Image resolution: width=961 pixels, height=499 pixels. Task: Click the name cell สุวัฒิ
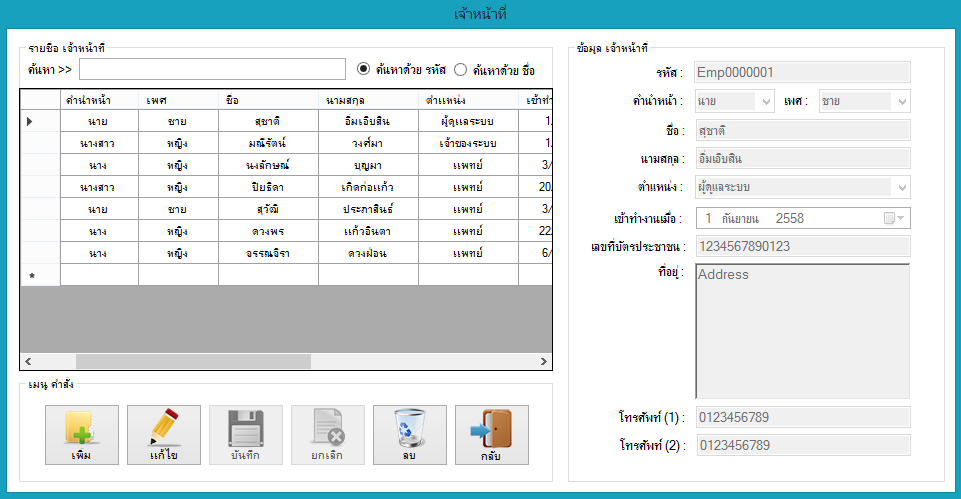[x=268, y=210]
